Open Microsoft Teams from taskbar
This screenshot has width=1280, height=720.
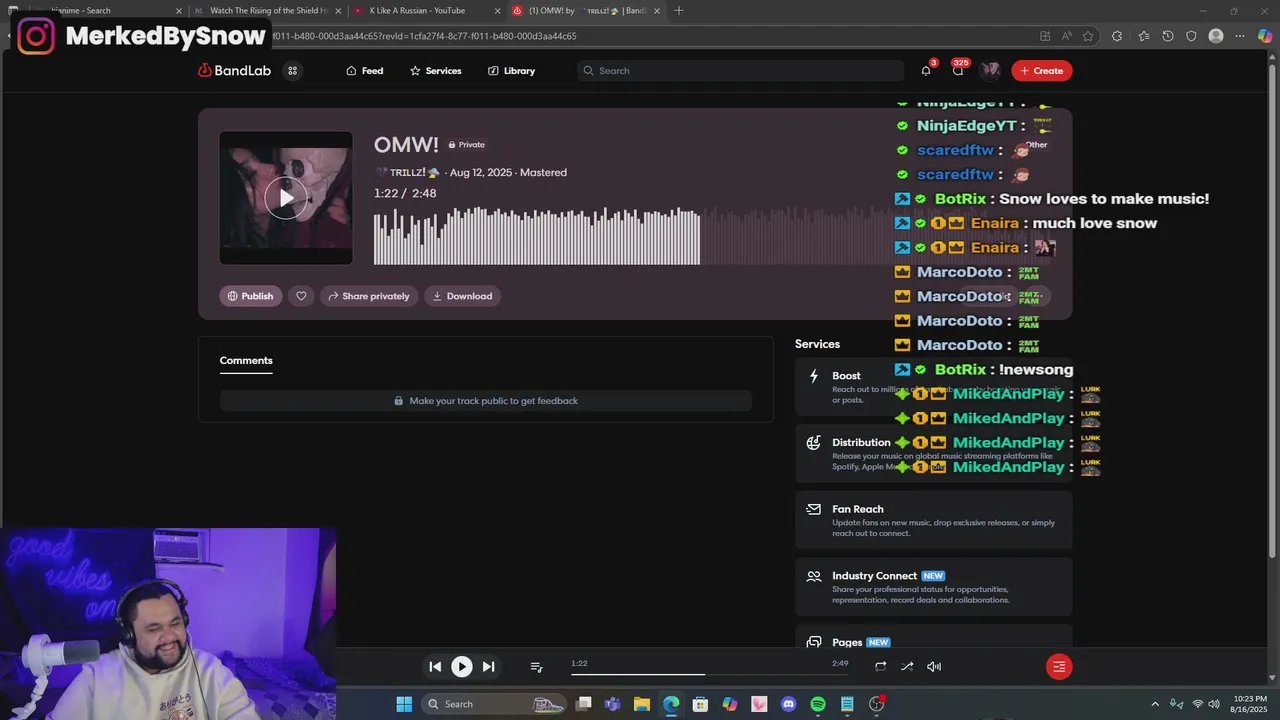click(x=612, y=704)
